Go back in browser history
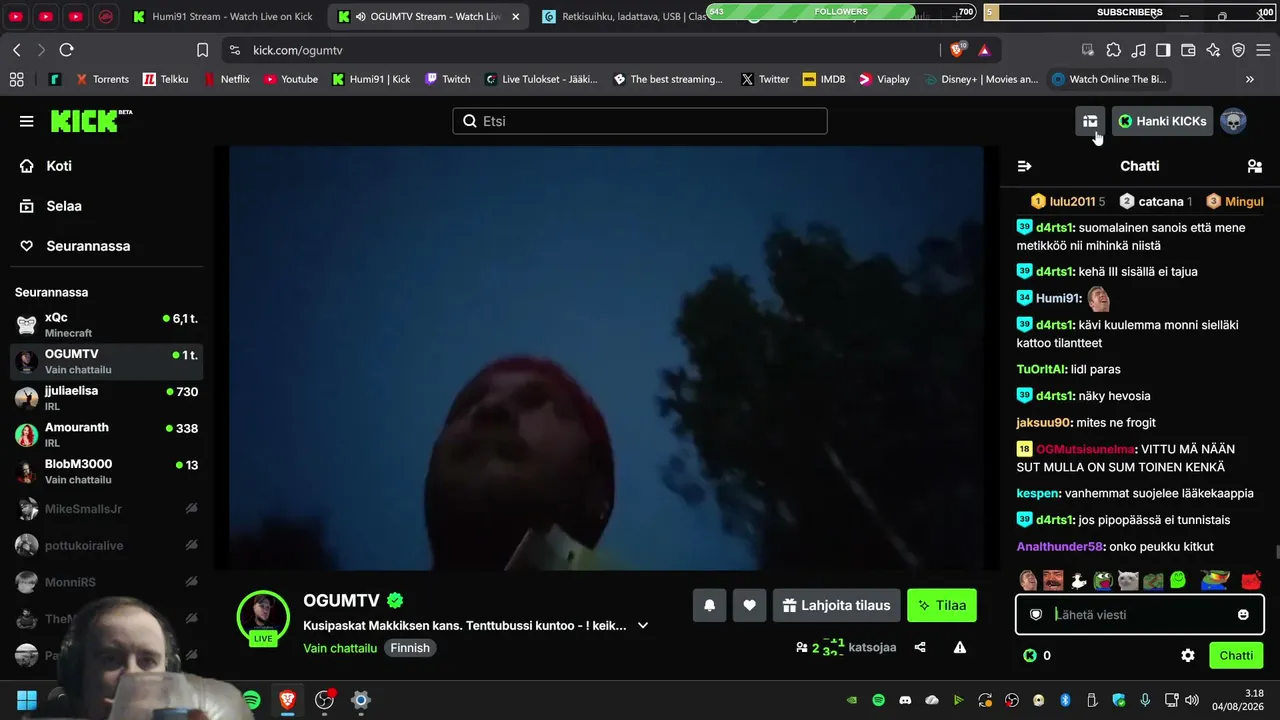The width and height of the screenshot is (1280, 720). click(x=17, y=50)
